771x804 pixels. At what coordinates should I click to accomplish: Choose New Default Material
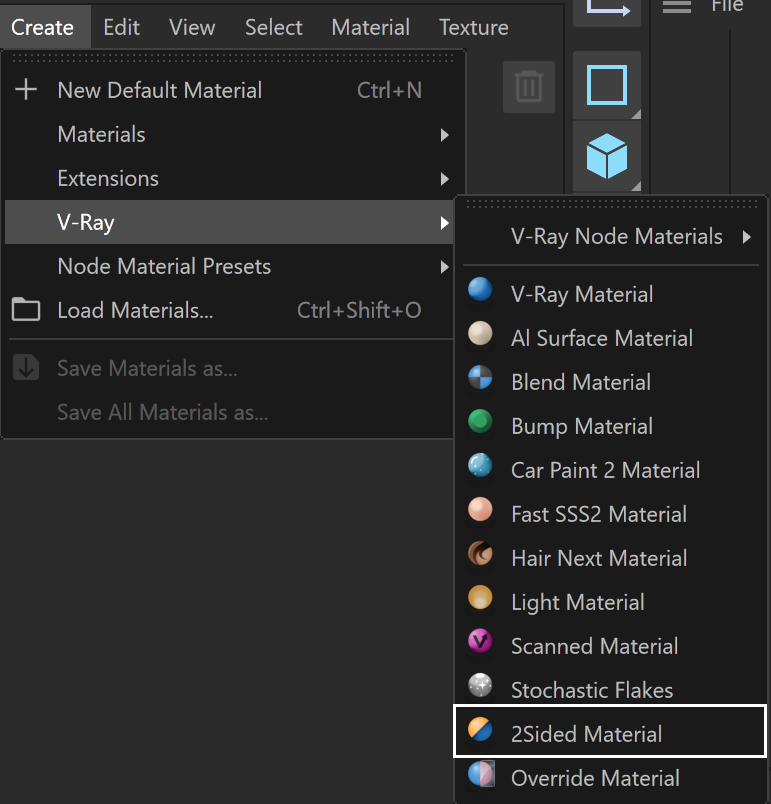pyautogui.click(x=229, y=90)
